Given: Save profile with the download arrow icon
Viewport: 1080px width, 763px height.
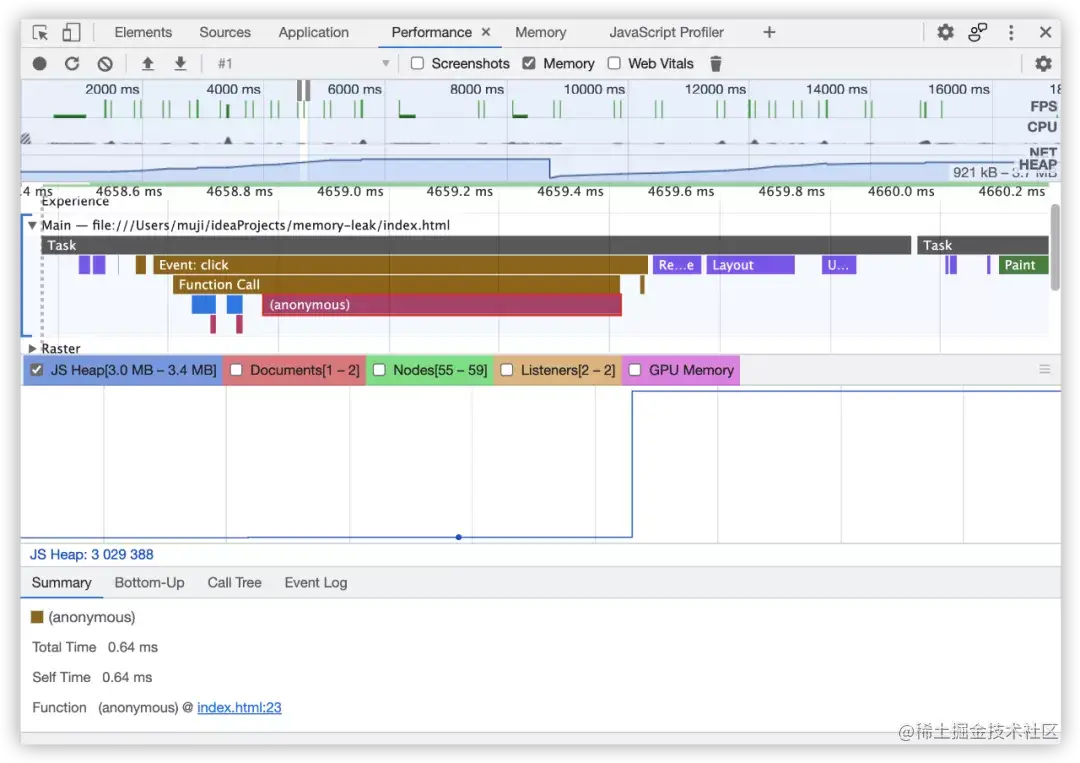Looking at the screenshot, I should pos(180,64).
